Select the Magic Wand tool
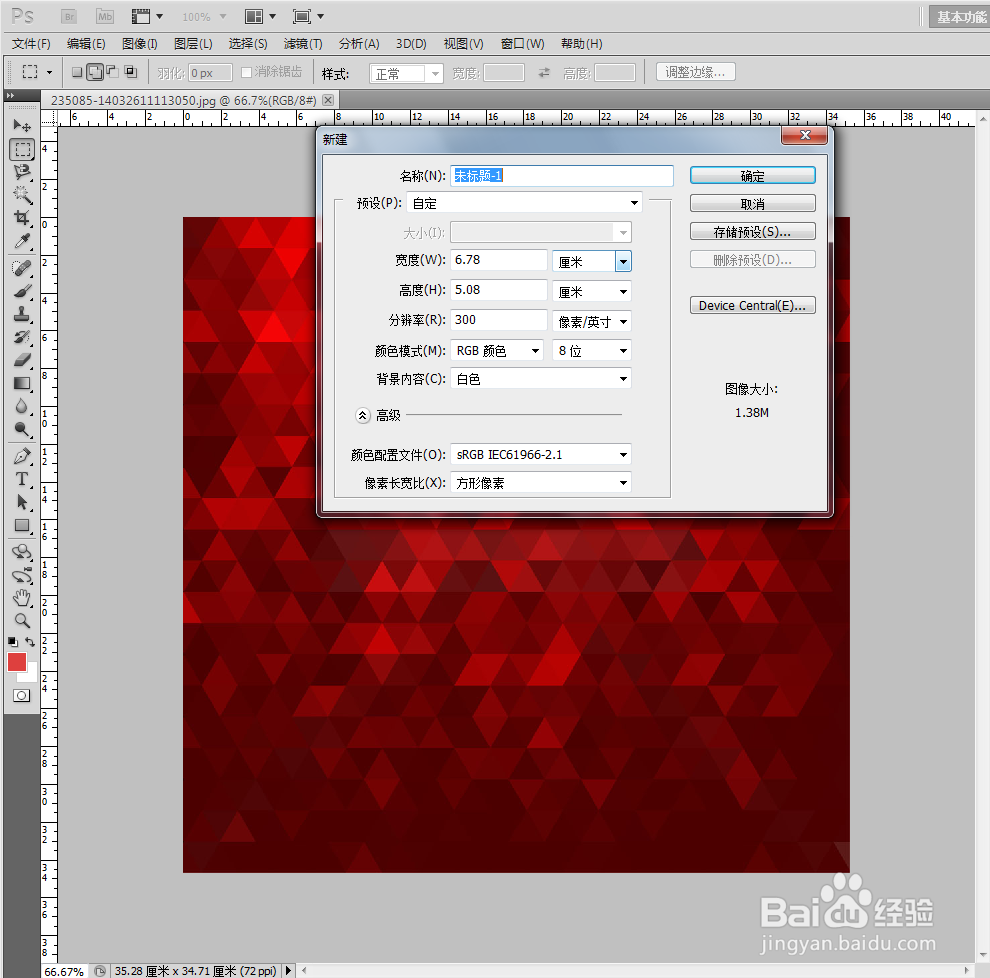Image resolution: width=990 pixels, height=978 pixels. click(x=22, y=194)
